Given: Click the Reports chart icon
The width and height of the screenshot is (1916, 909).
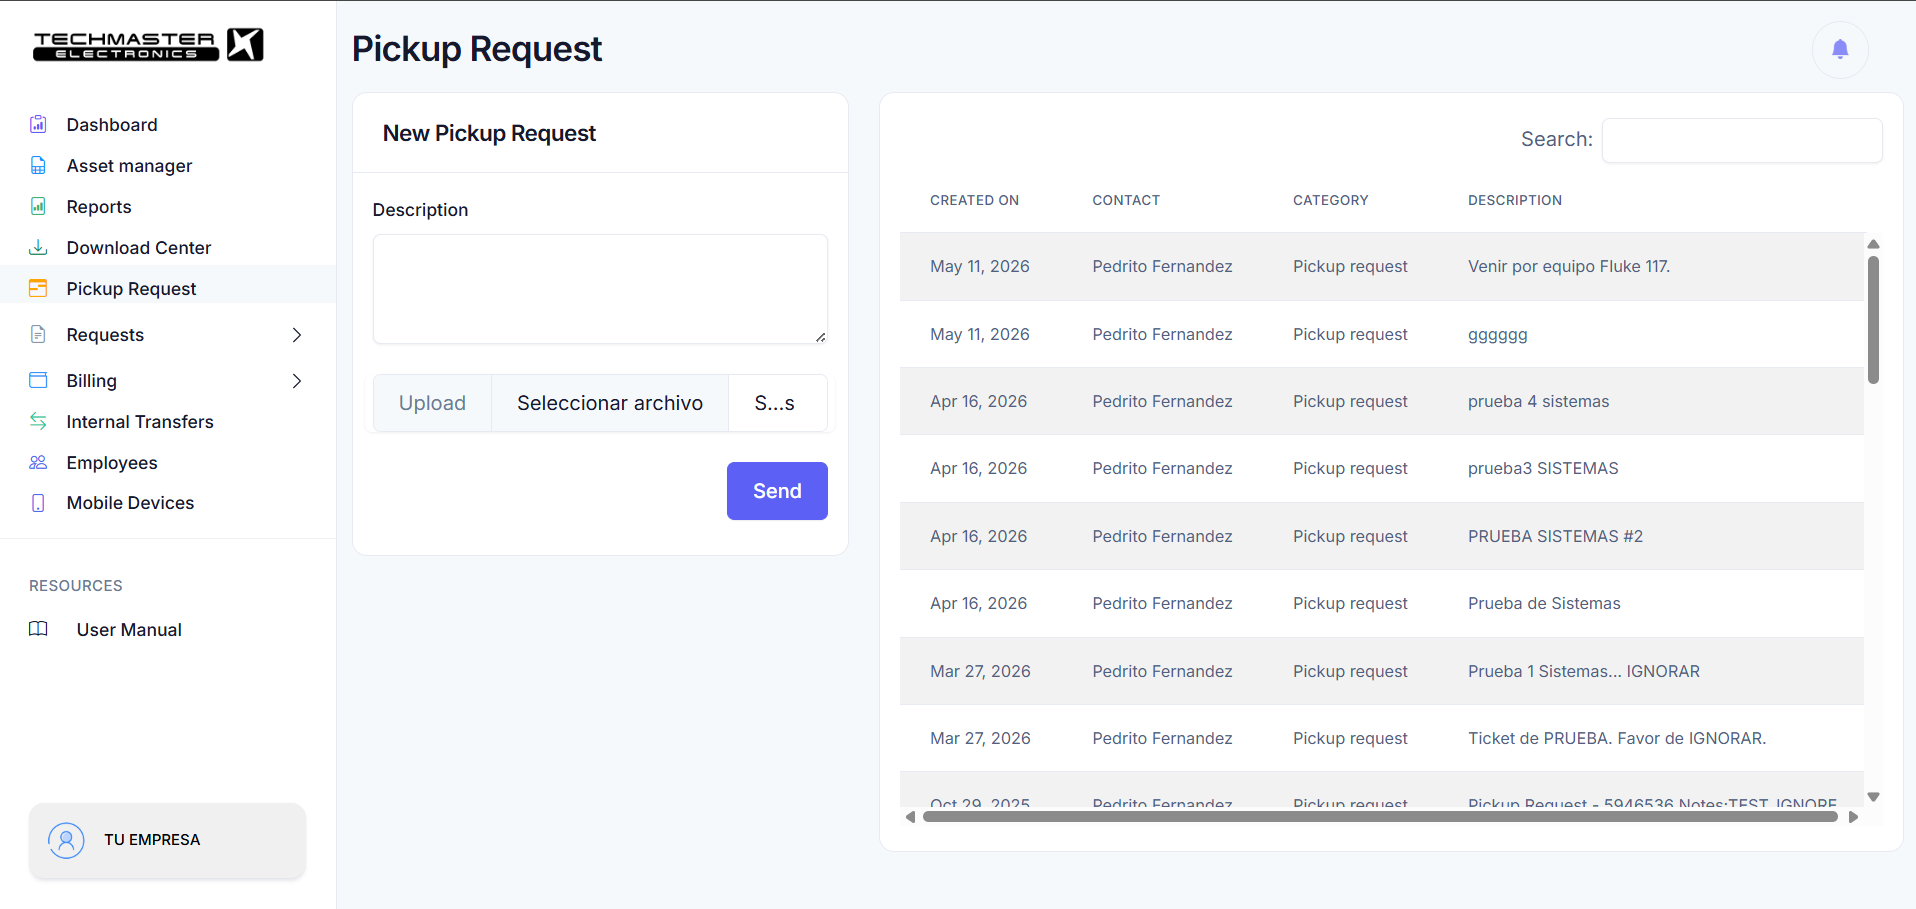Looking at the screenshot, I should (x=38, y=206).
